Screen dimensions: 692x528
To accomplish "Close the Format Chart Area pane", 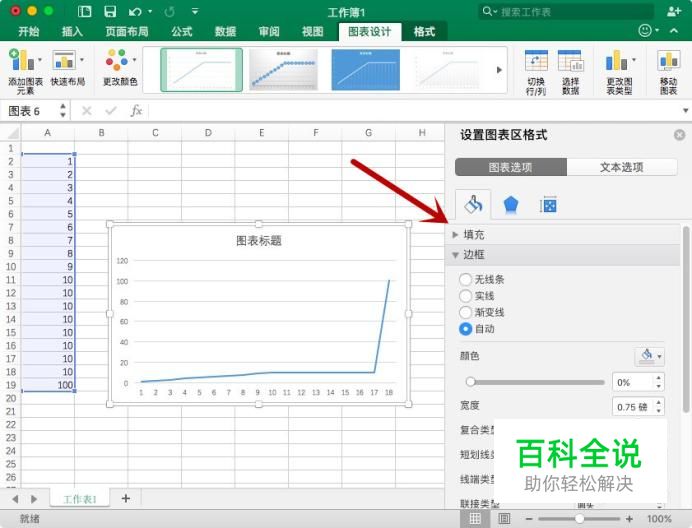I will tap(680, 135).
